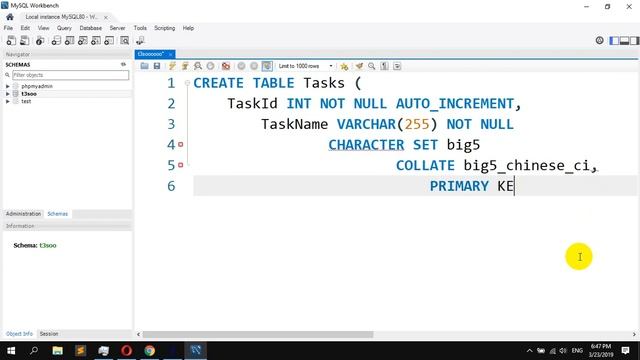Open the Database menu
This screenshot has height=360, width=640.
click(91, 28)
